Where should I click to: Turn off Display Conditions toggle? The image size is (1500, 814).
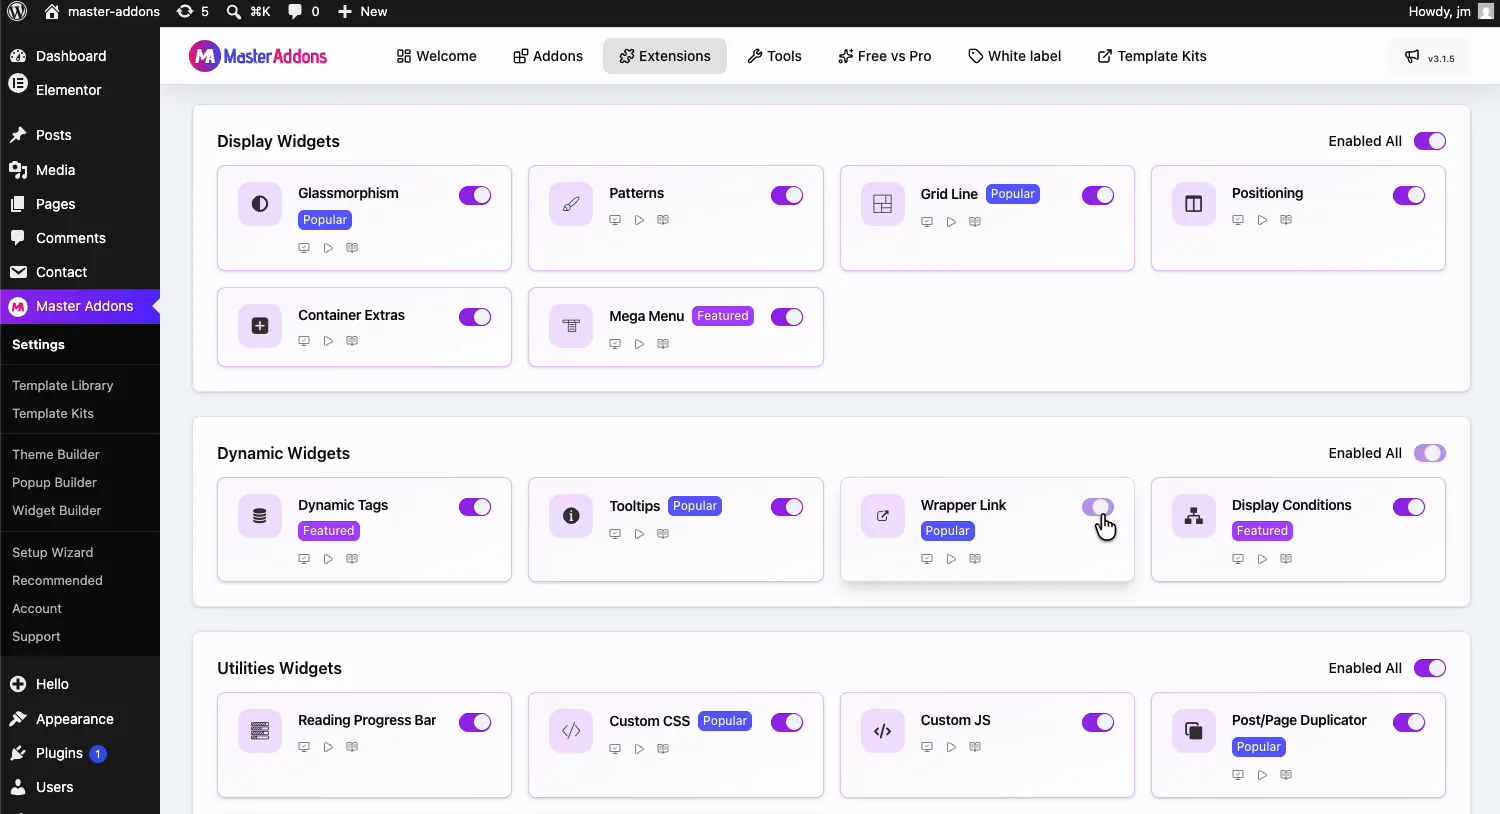coord(1409,507)
